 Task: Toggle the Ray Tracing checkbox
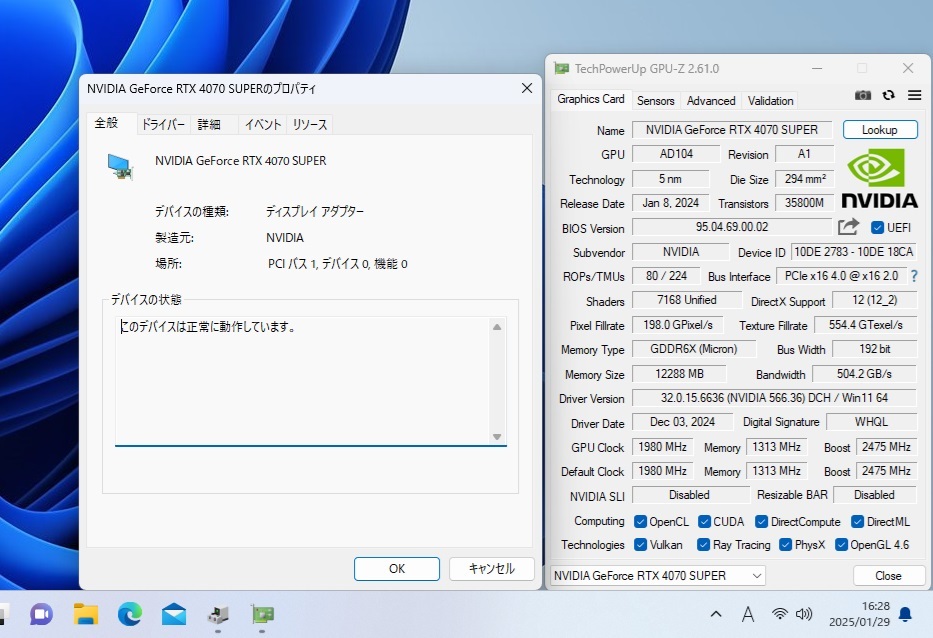[x=703, y=545]
